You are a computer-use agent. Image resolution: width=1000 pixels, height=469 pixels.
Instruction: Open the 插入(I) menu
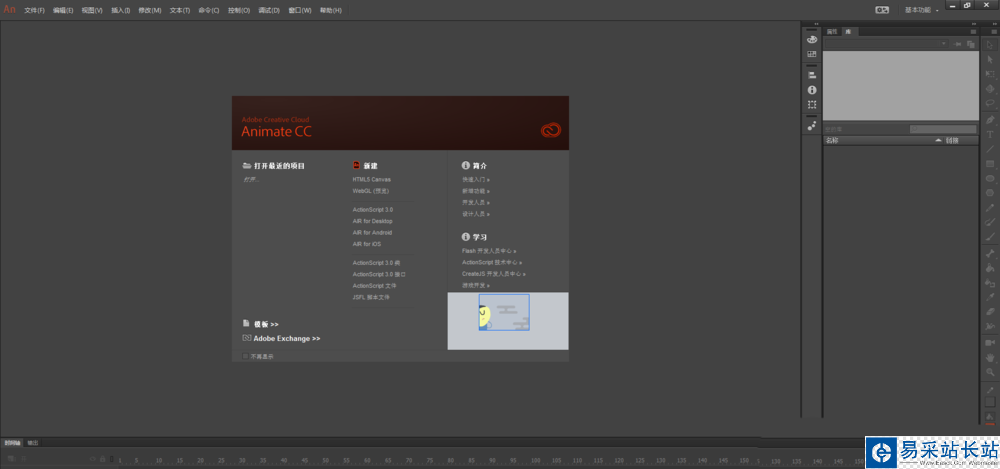pyautogui.click(x=121, y=10)
